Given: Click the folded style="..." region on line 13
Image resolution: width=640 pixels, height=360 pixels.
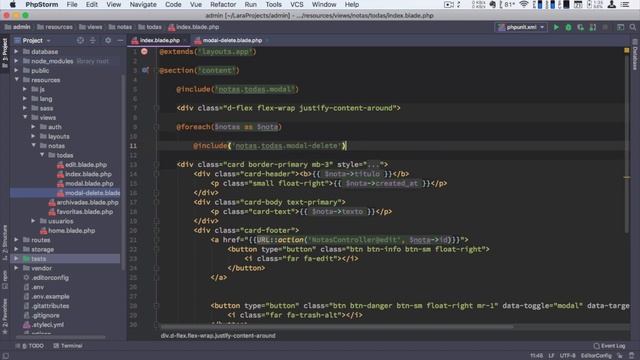Looking at the screenshot, I should pyautogui.click(x=373, y=165).
